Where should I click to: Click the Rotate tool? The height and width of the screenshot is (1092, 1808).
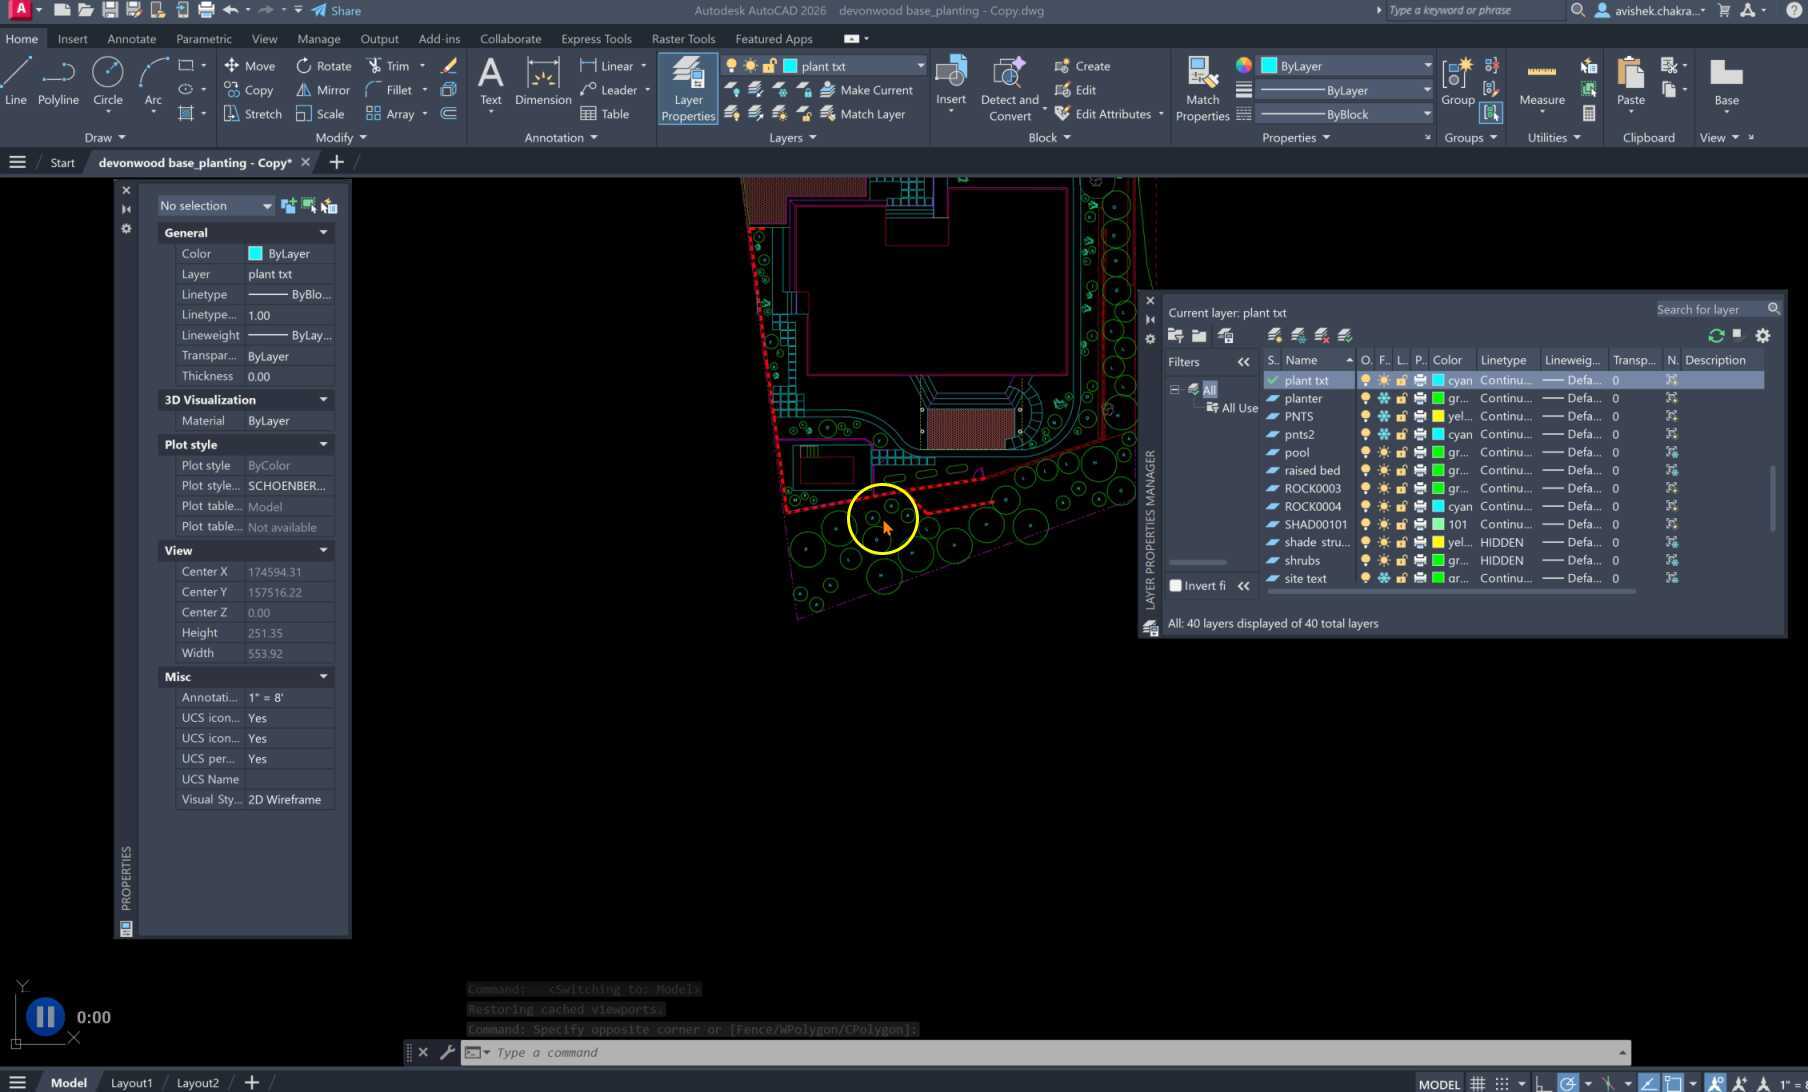pyautogui.click(x=323, y=66)
